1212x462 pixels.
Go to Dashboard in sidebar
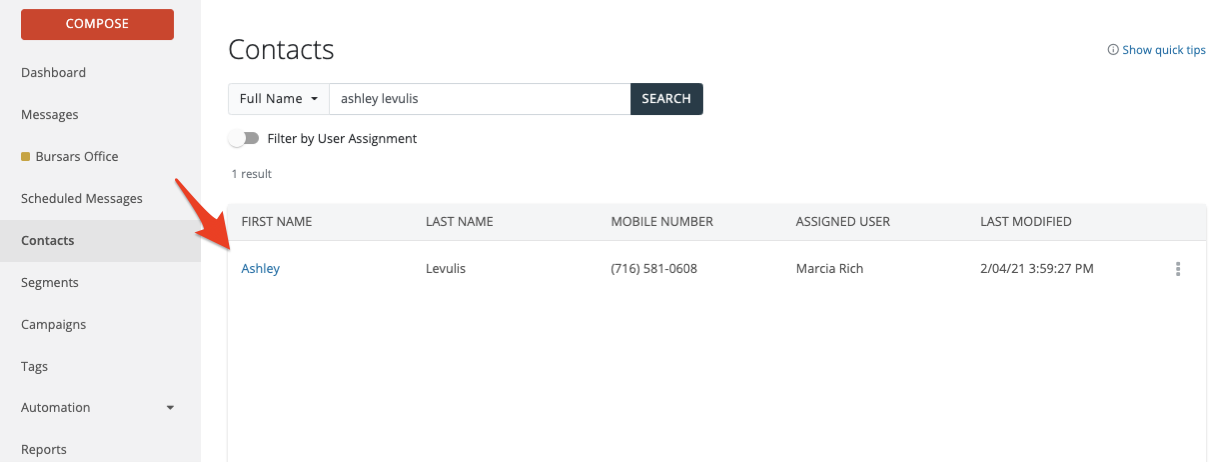53,73
